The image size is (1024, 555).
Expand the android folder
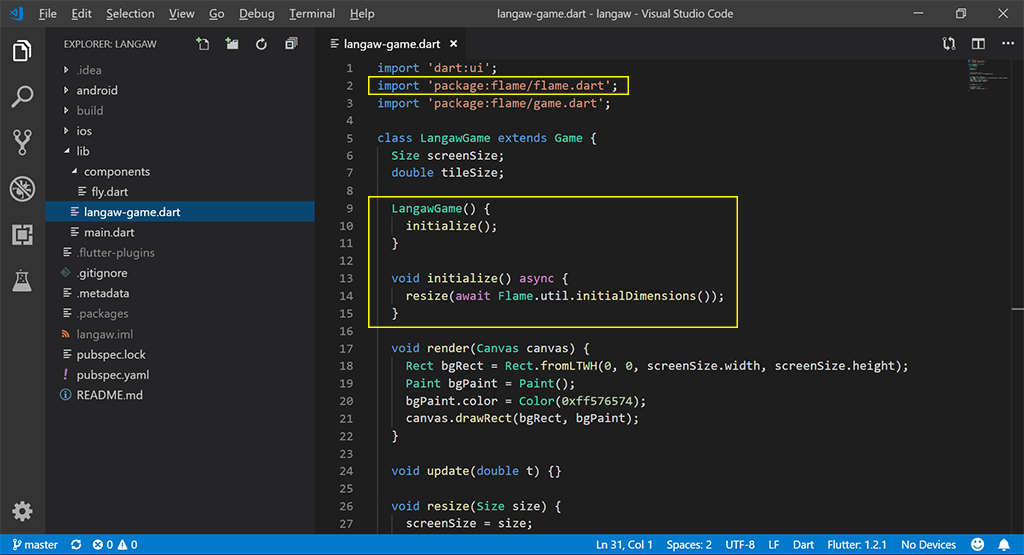(97, 90)
